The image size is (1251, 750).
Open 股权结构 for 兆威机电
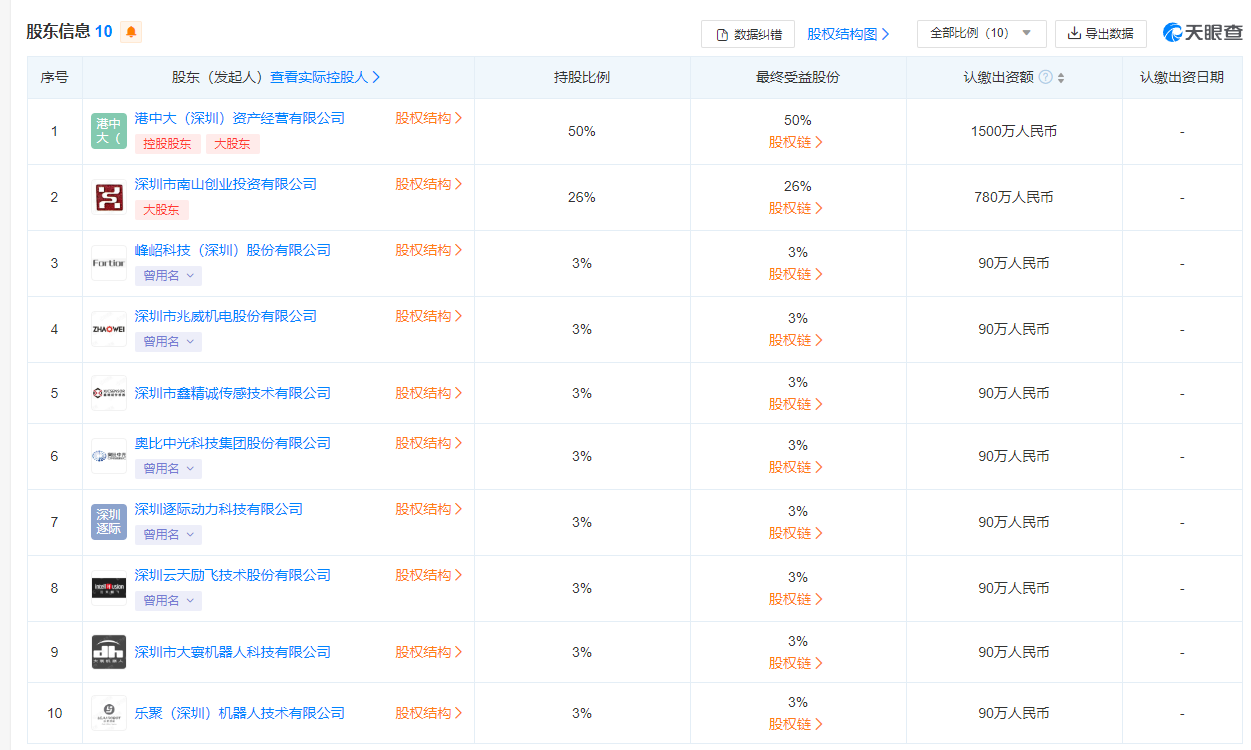(429, 316)
